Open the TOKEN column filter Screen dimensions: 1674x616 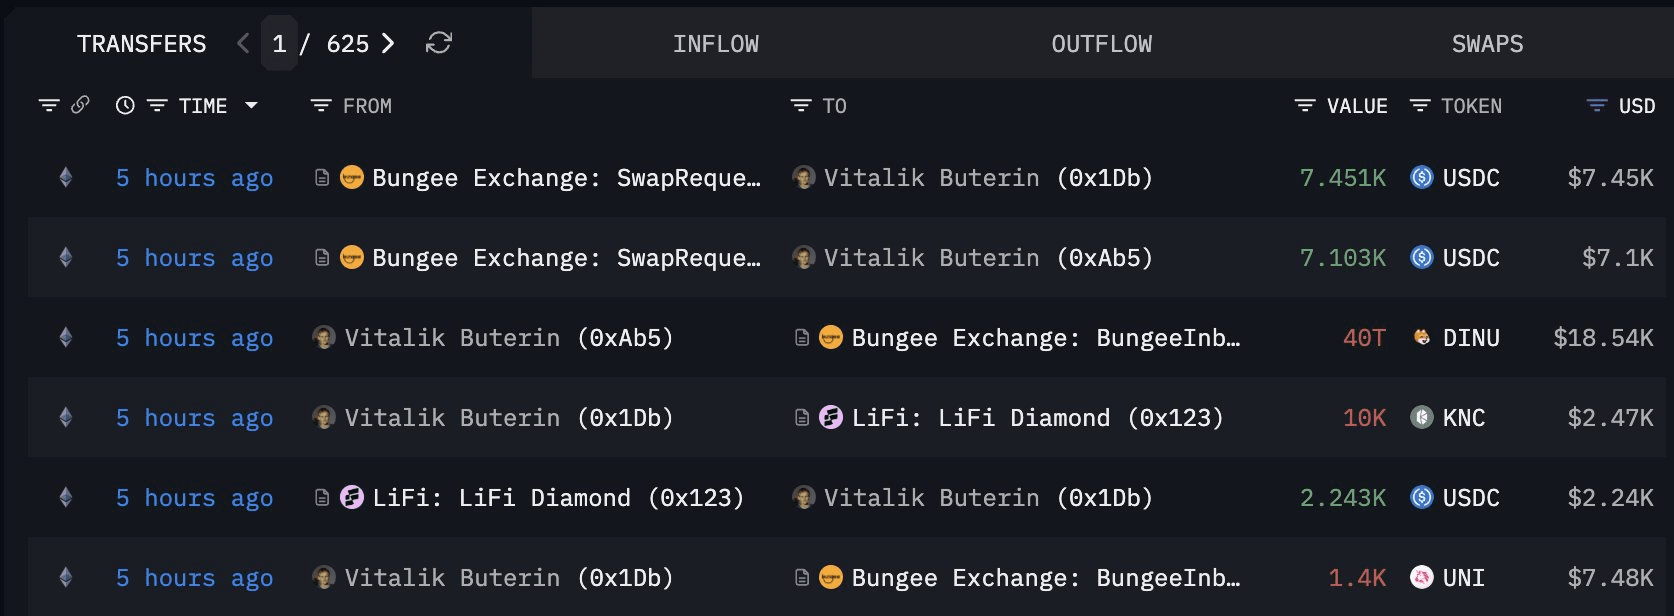pos(1419,105)
